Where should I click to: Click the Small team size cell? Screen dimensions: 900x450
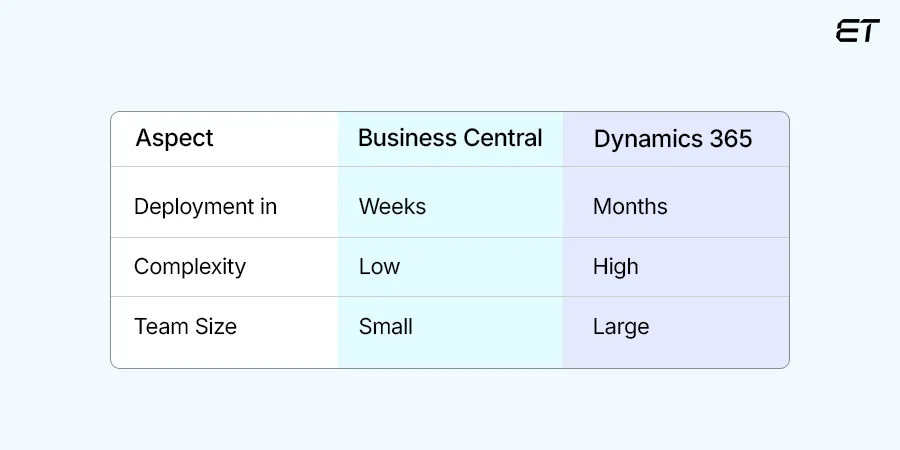(385, 327)
